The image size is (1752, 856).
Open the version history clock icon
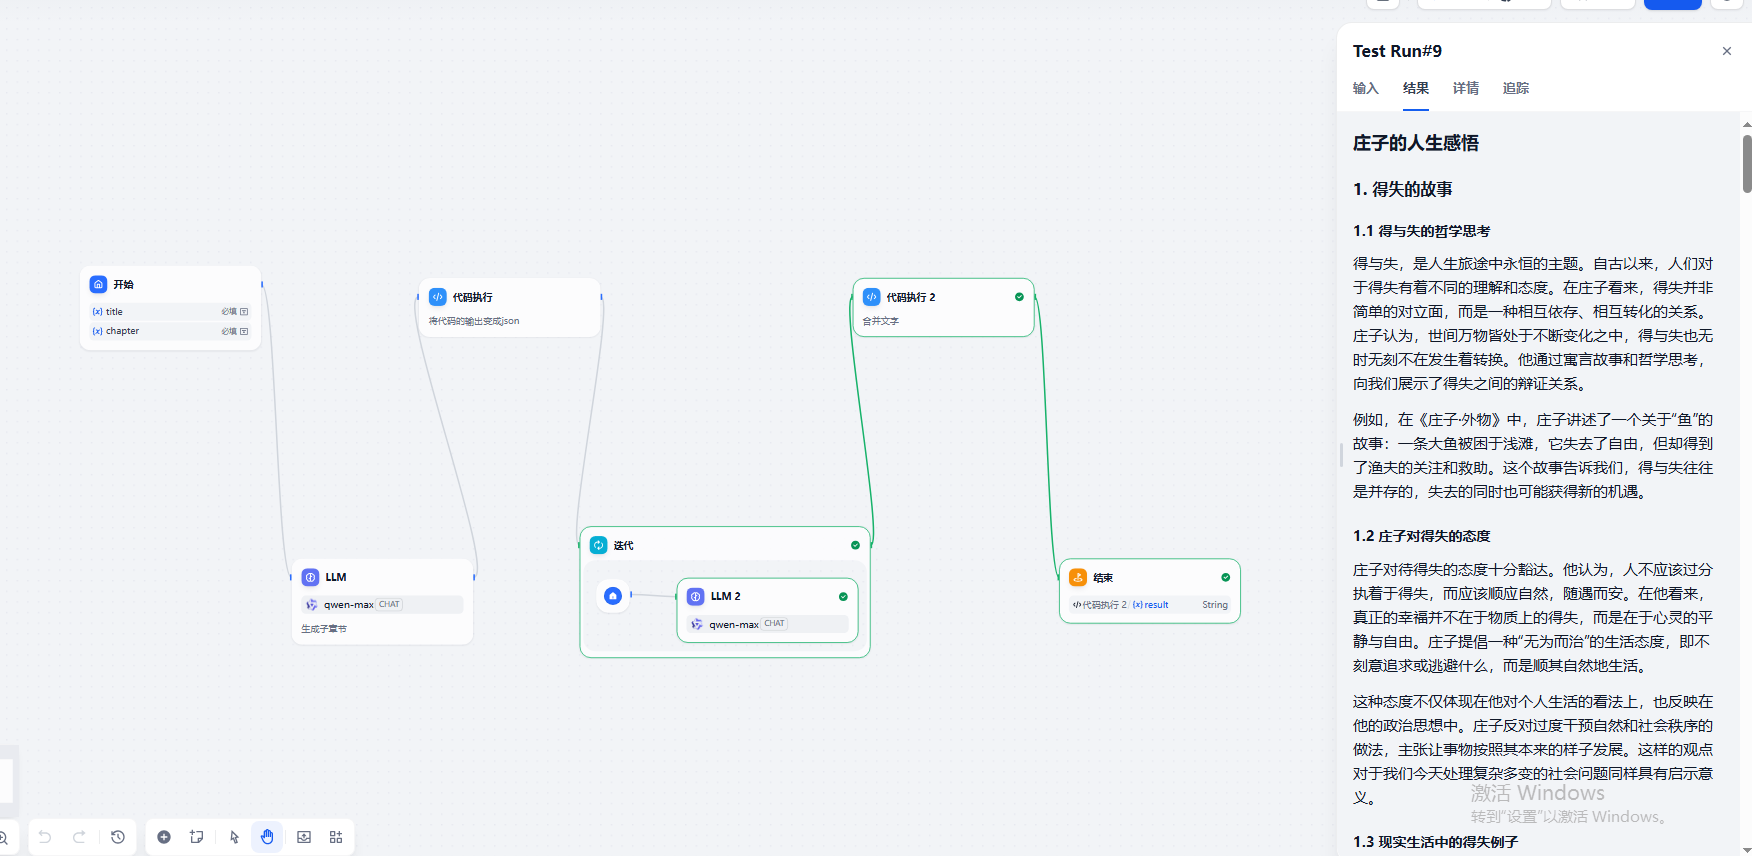[x=118, y=837]
